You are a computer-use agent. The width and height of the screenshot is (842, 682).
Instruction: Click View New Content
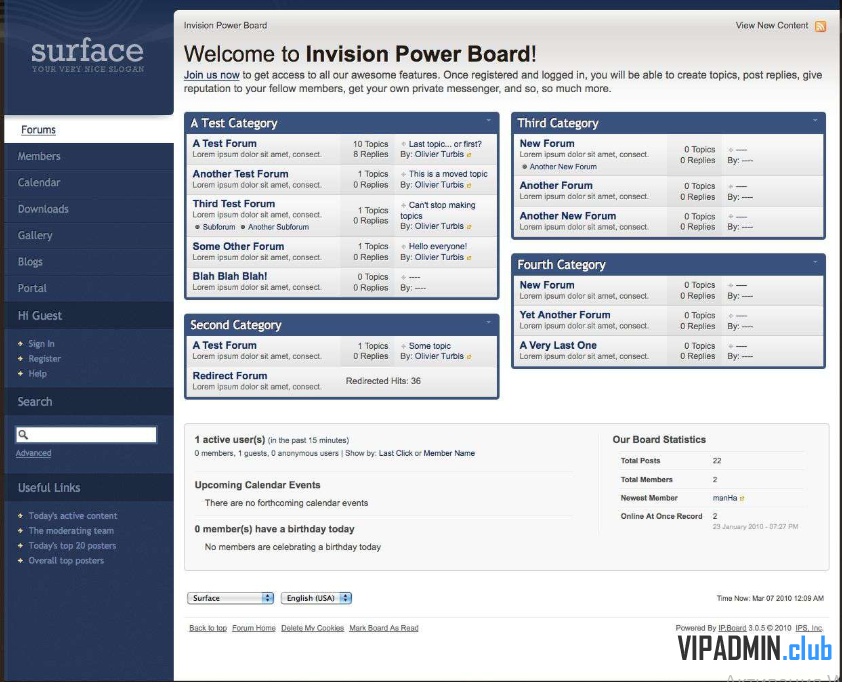[772, 25]
